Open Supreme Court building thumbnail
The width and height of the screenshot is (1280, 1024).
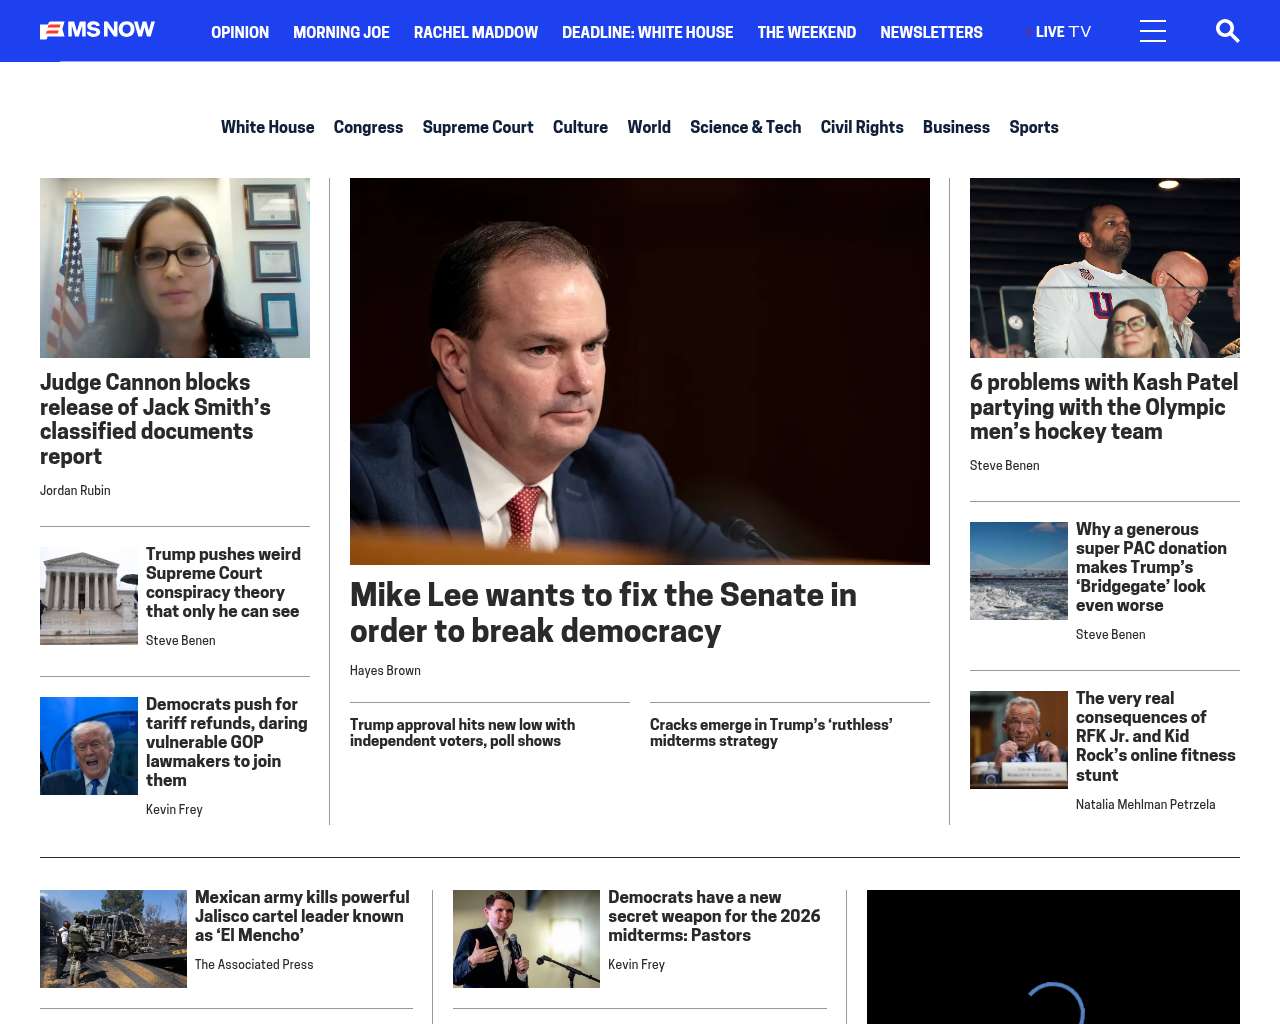[89, 595]
